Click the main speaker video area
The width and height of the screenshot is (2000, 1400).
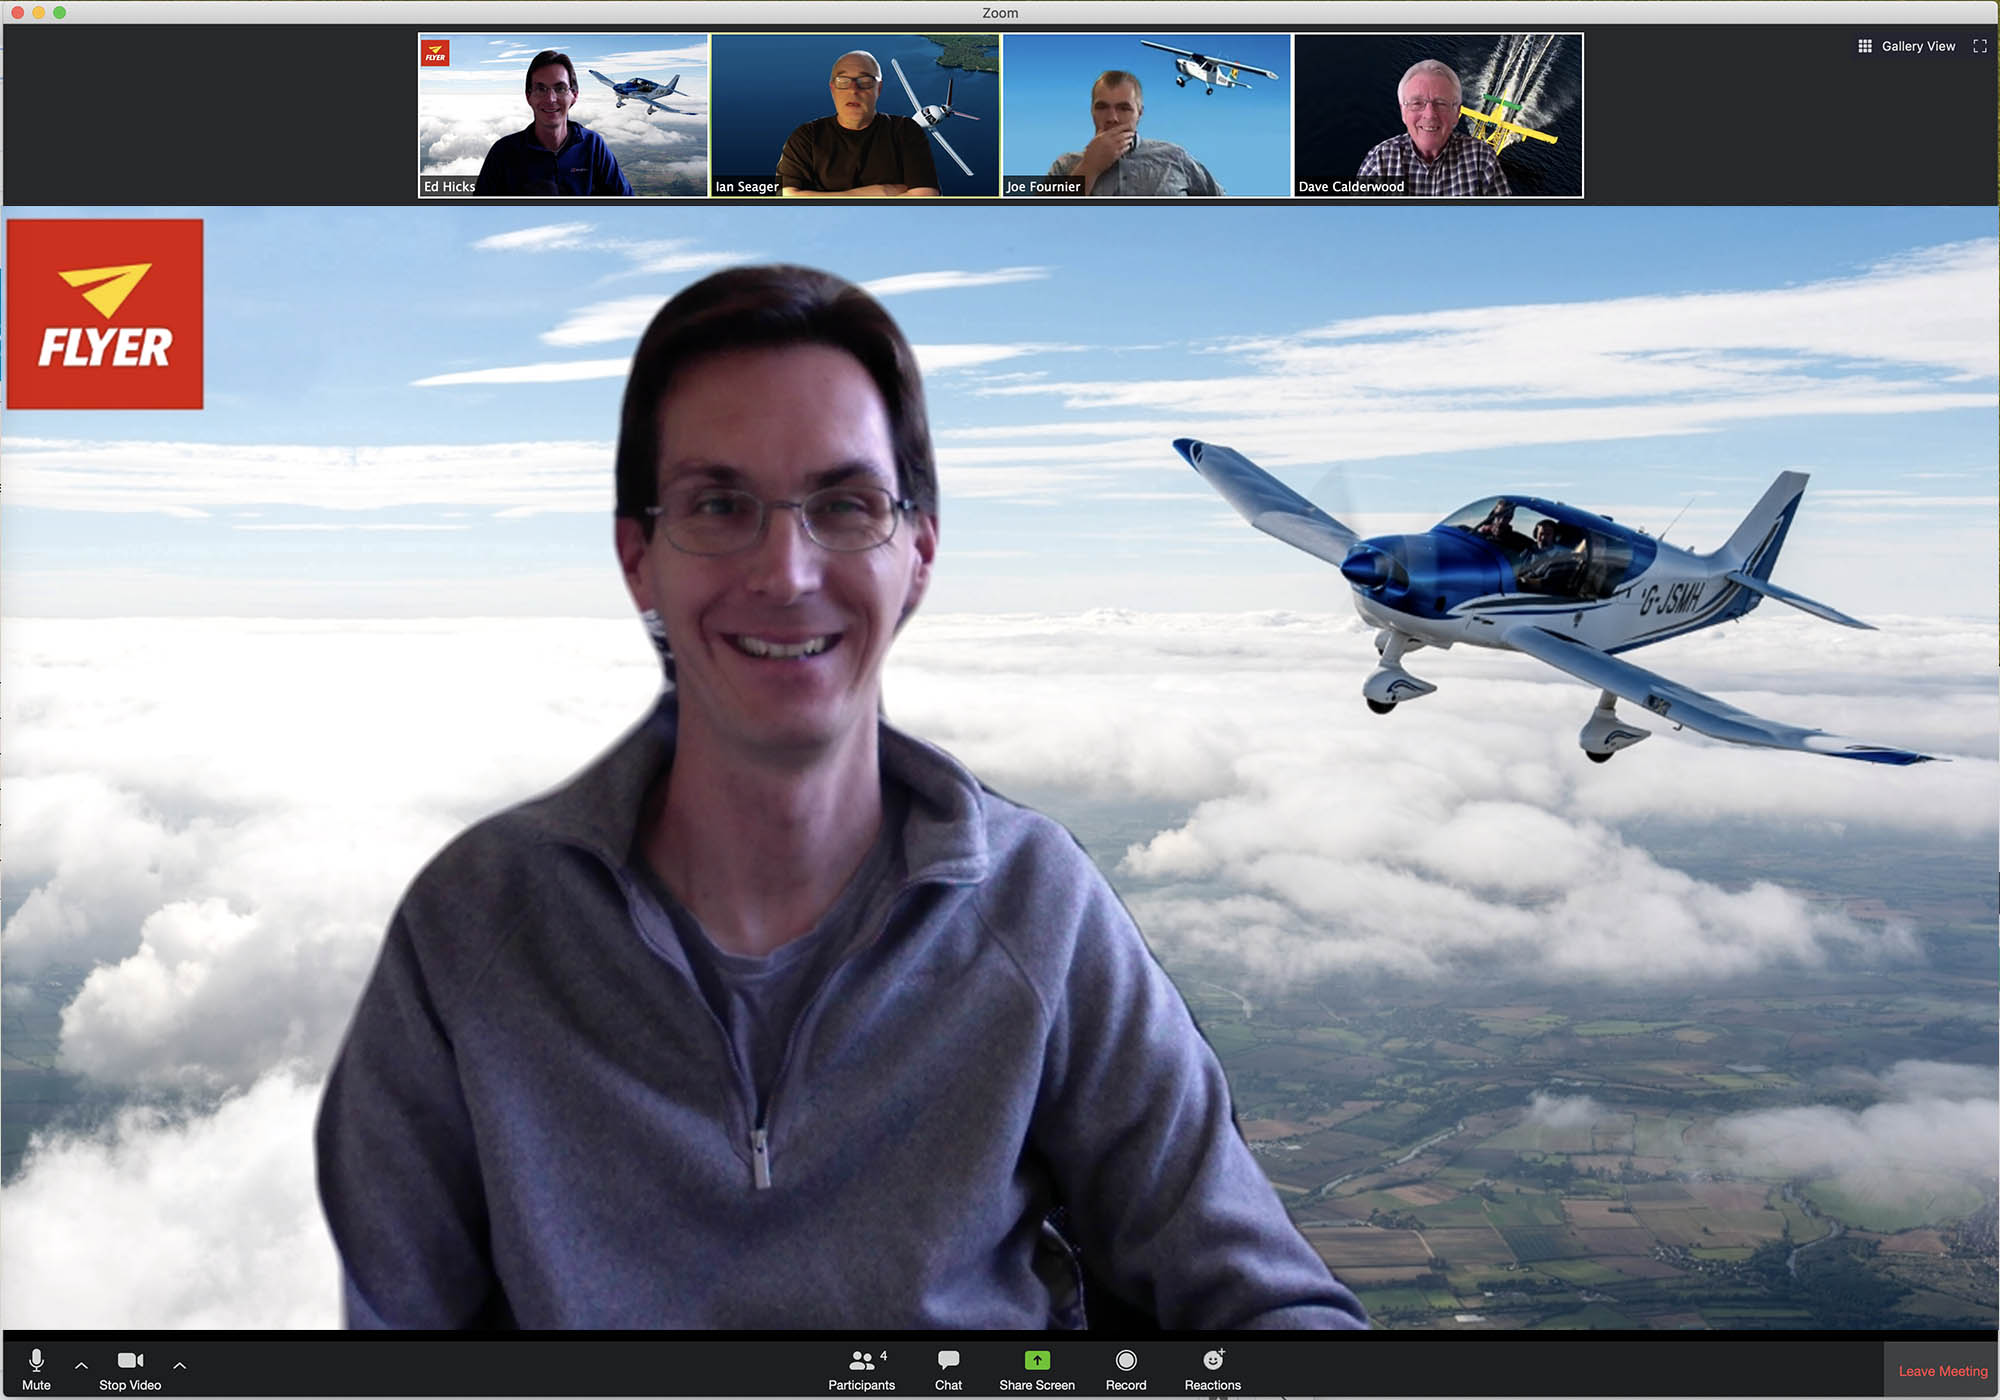[x=1000, y=768]
